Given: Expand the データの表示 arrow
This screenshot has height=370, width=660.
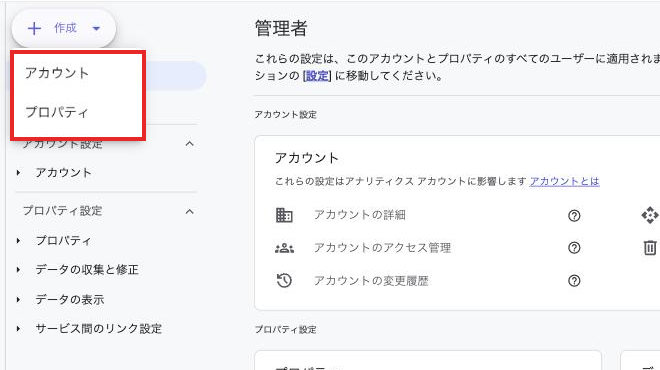Looking at the screenshot, I should click(18, 300).
